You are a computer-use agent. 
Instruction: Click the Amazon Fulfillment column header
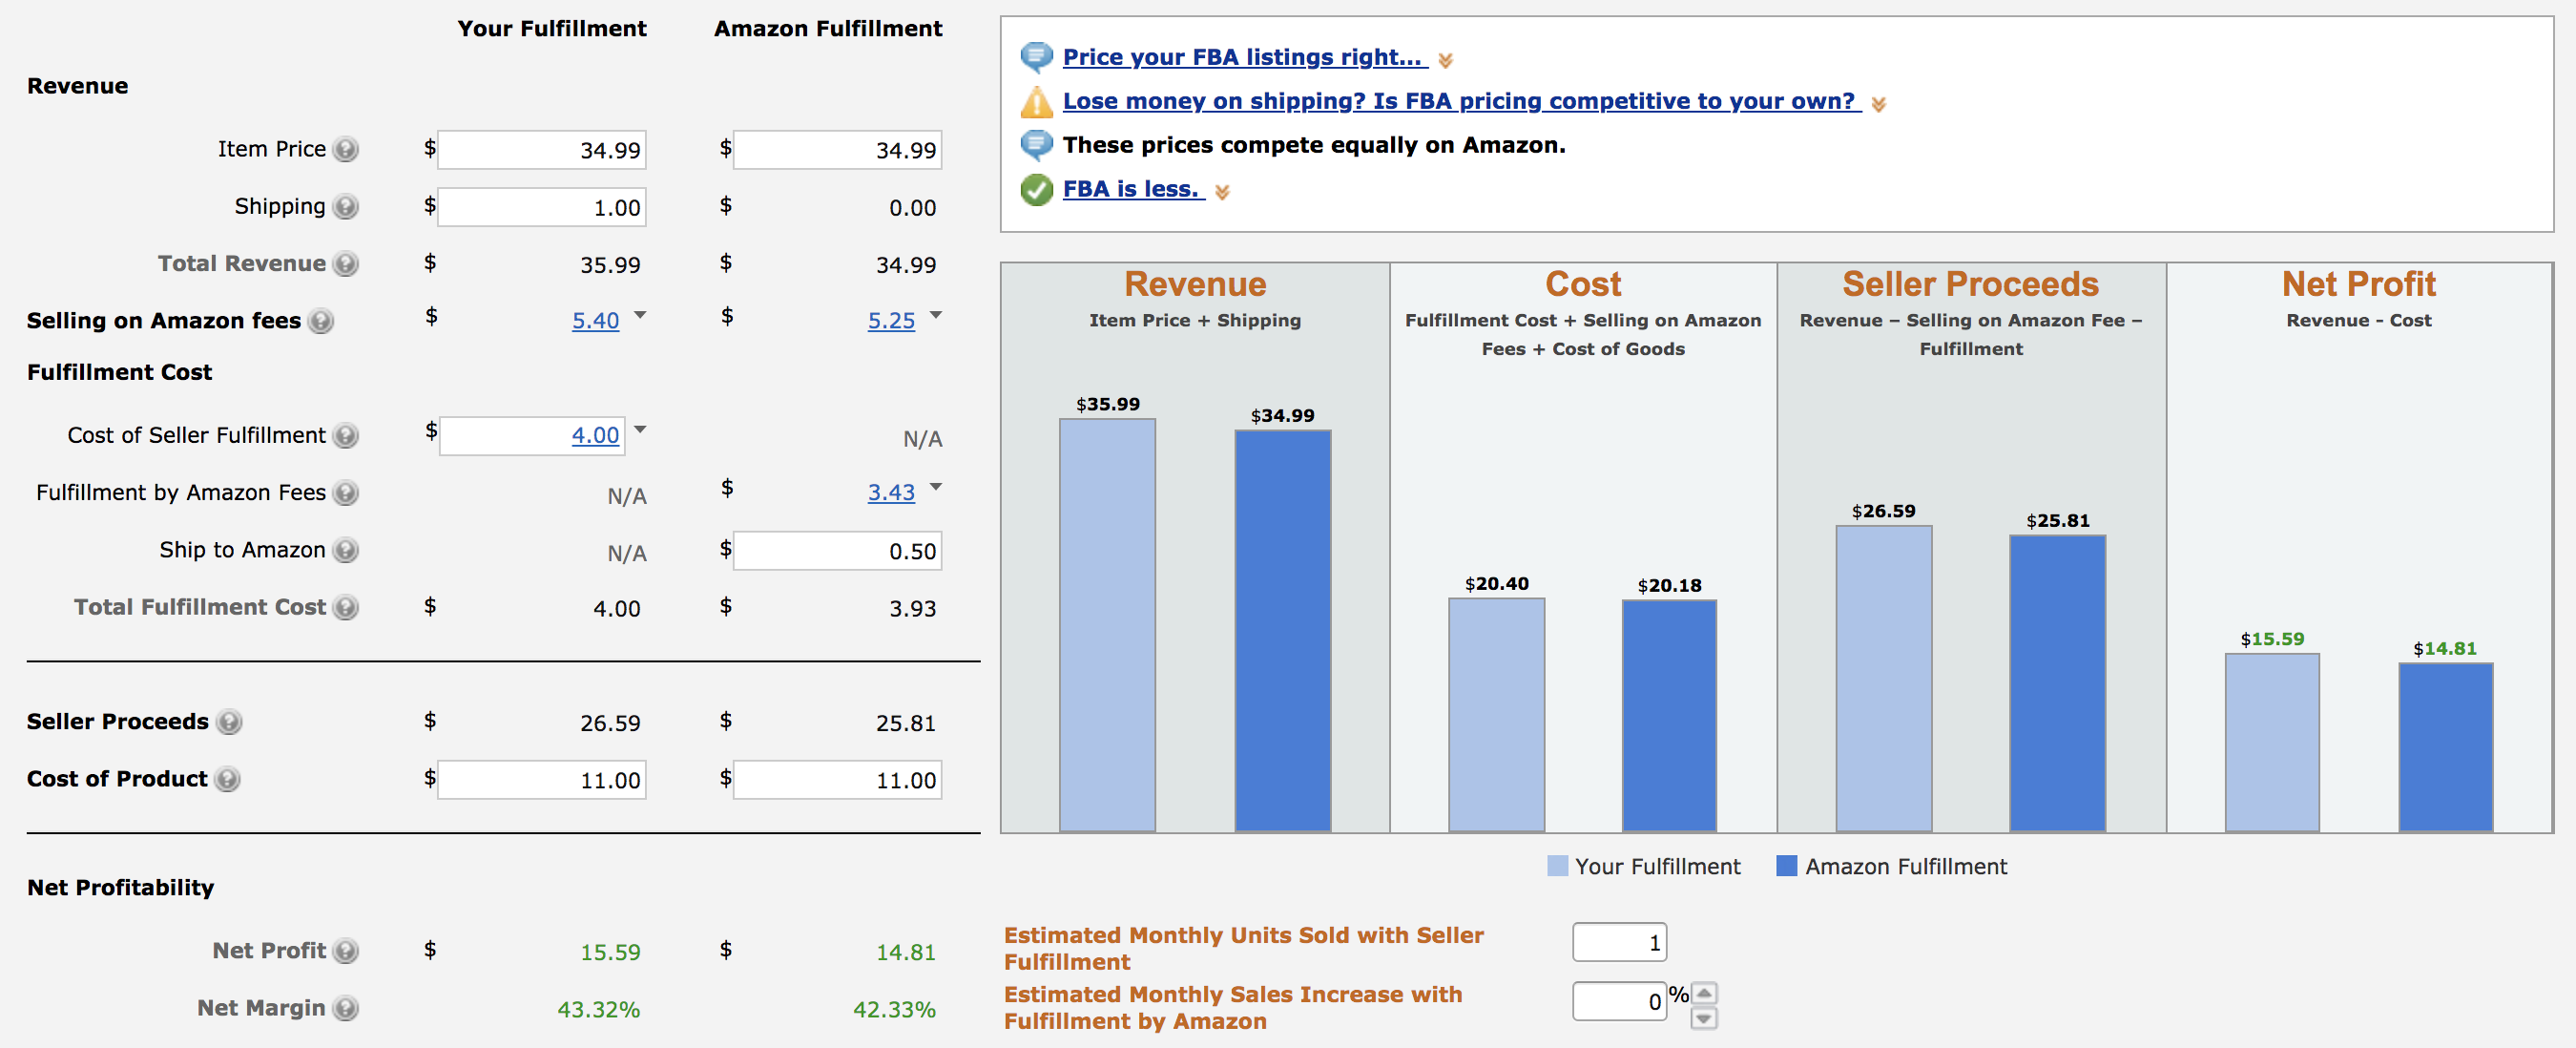(x=828, y=29)
